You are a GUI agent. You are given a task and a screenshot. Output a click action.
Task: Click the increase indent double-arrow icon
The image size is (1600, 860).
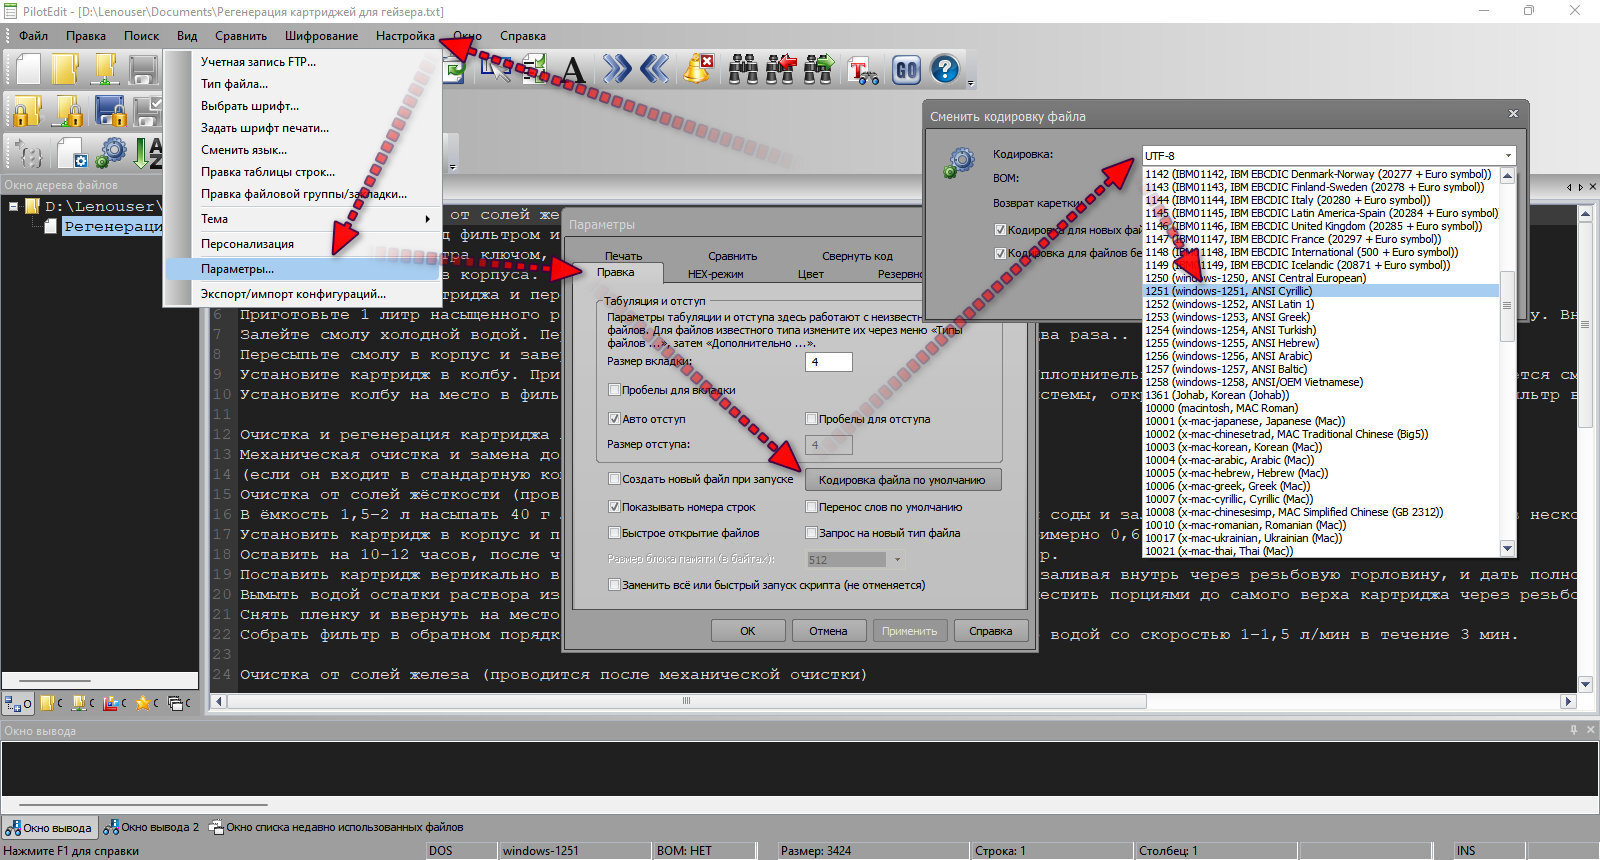tap(617, 69)
